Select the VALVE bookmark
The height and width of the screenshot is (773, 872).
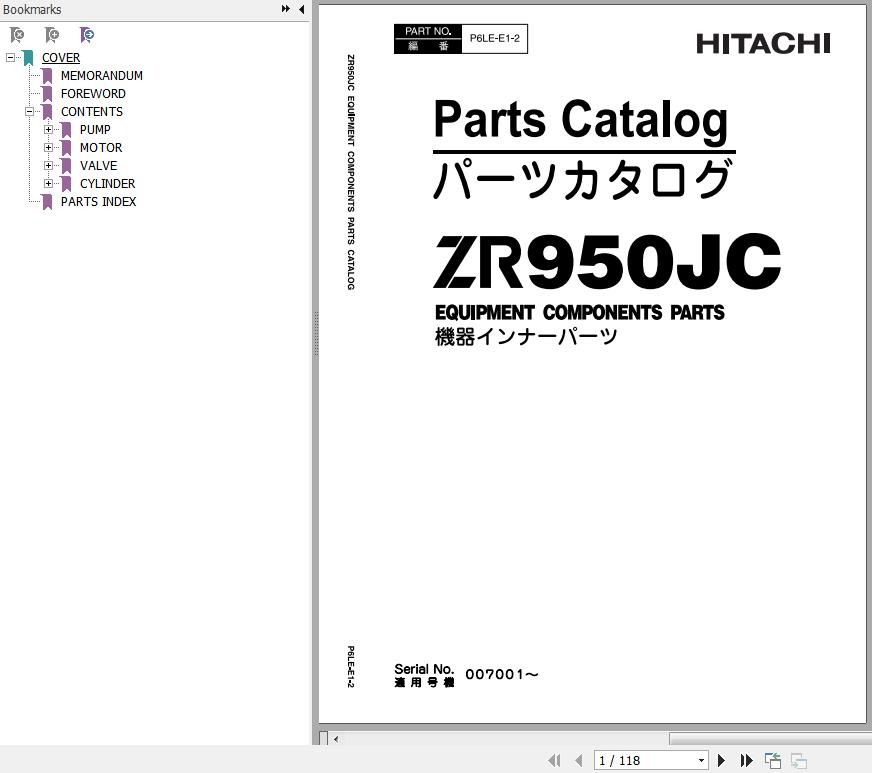pyautogui.click(x=98, y=165)
